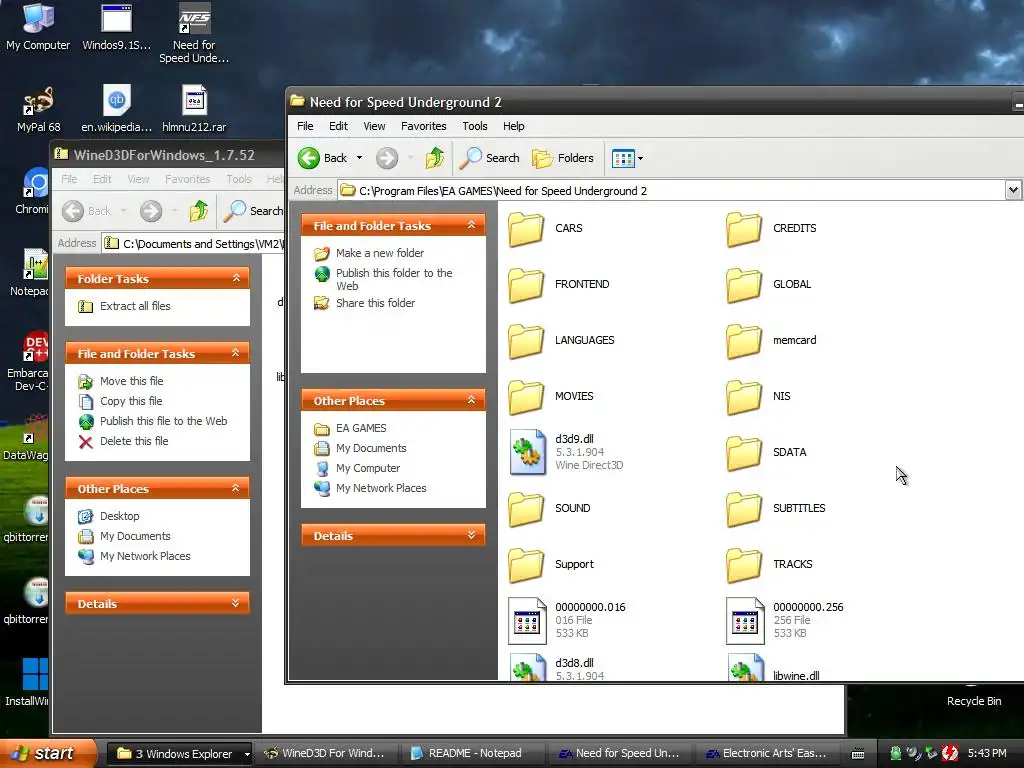The width and height of the screenshot is (1024, 768).
Task: Go to My Computer in Other Places
Action: coord(357,468)
